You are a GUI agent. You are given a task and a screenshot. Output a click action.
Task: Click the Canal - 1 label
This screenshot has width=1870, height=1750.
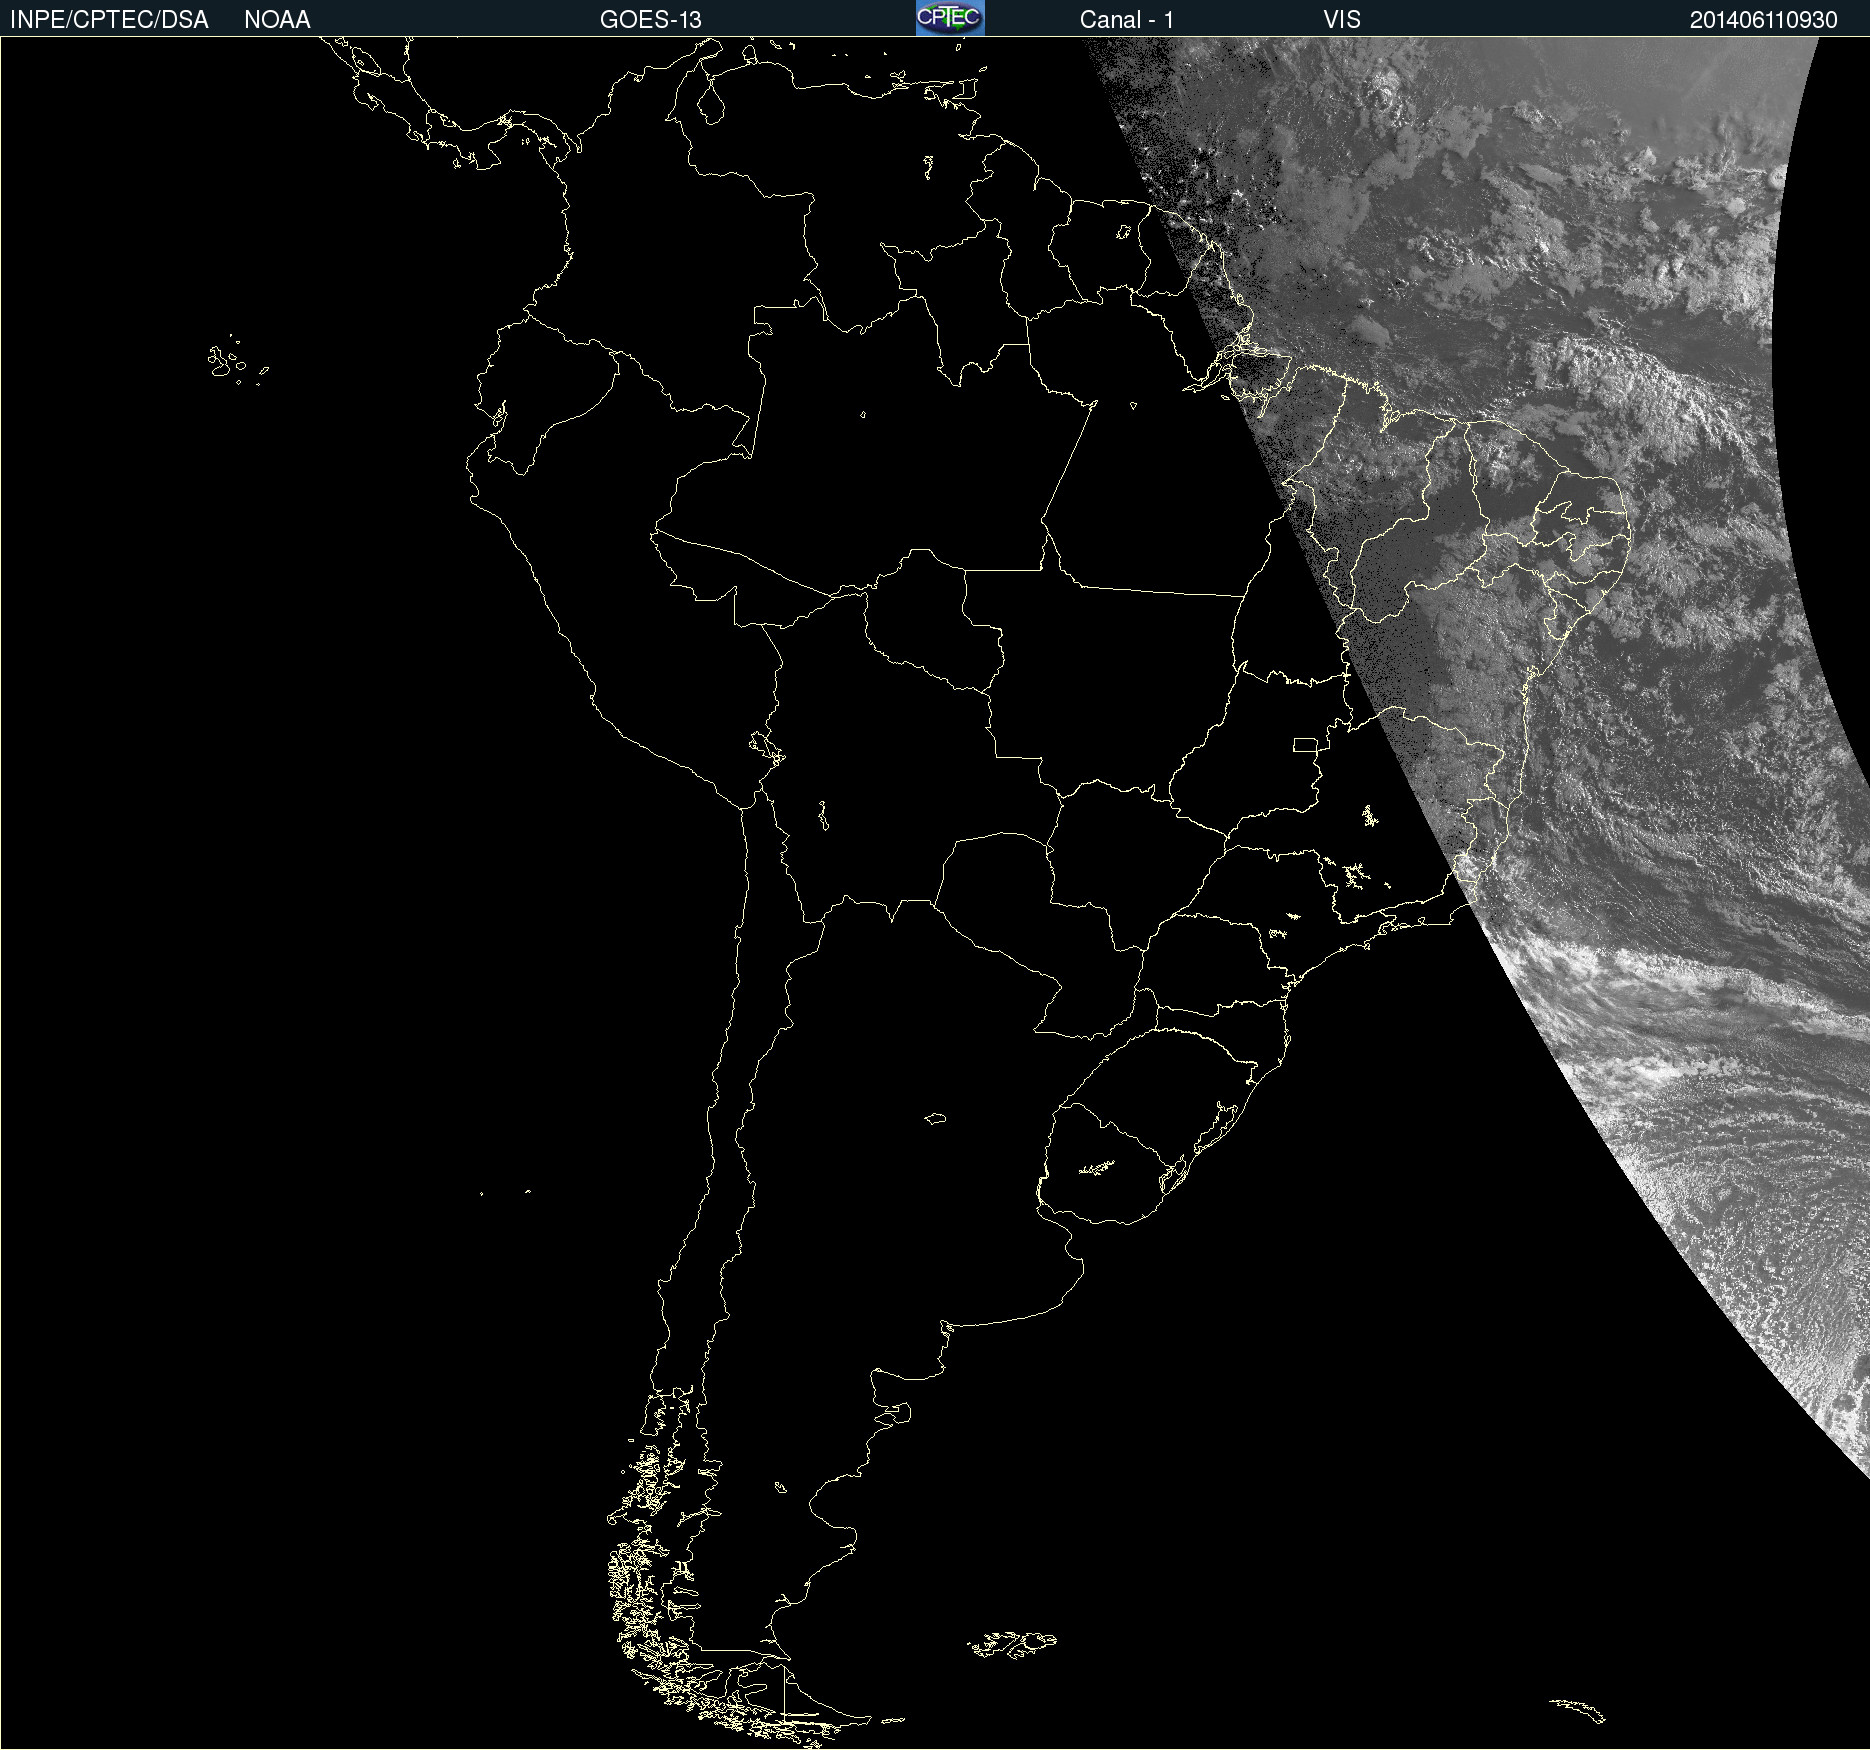(1127, 20)
